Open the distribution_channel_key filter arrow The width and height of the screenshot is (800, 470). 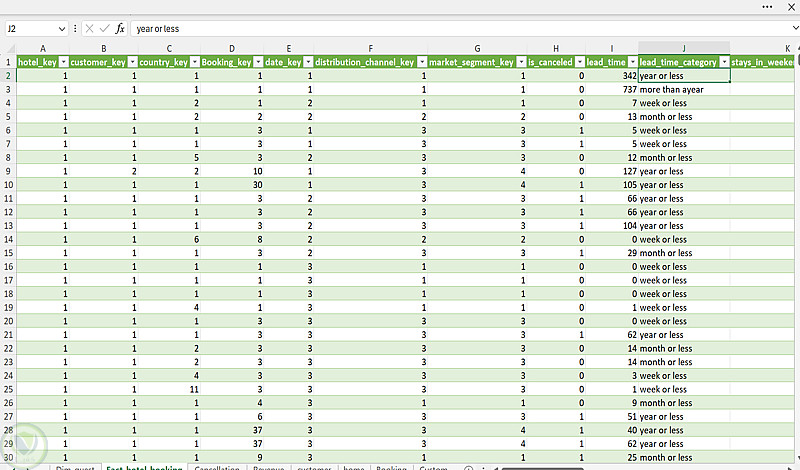(421, 62)
